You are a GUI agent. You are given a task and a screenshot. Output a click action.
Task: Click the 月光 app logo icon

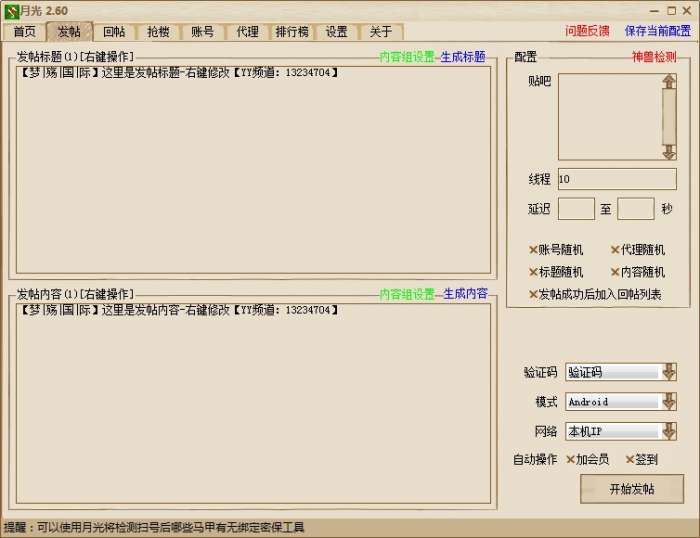(11, 11)
